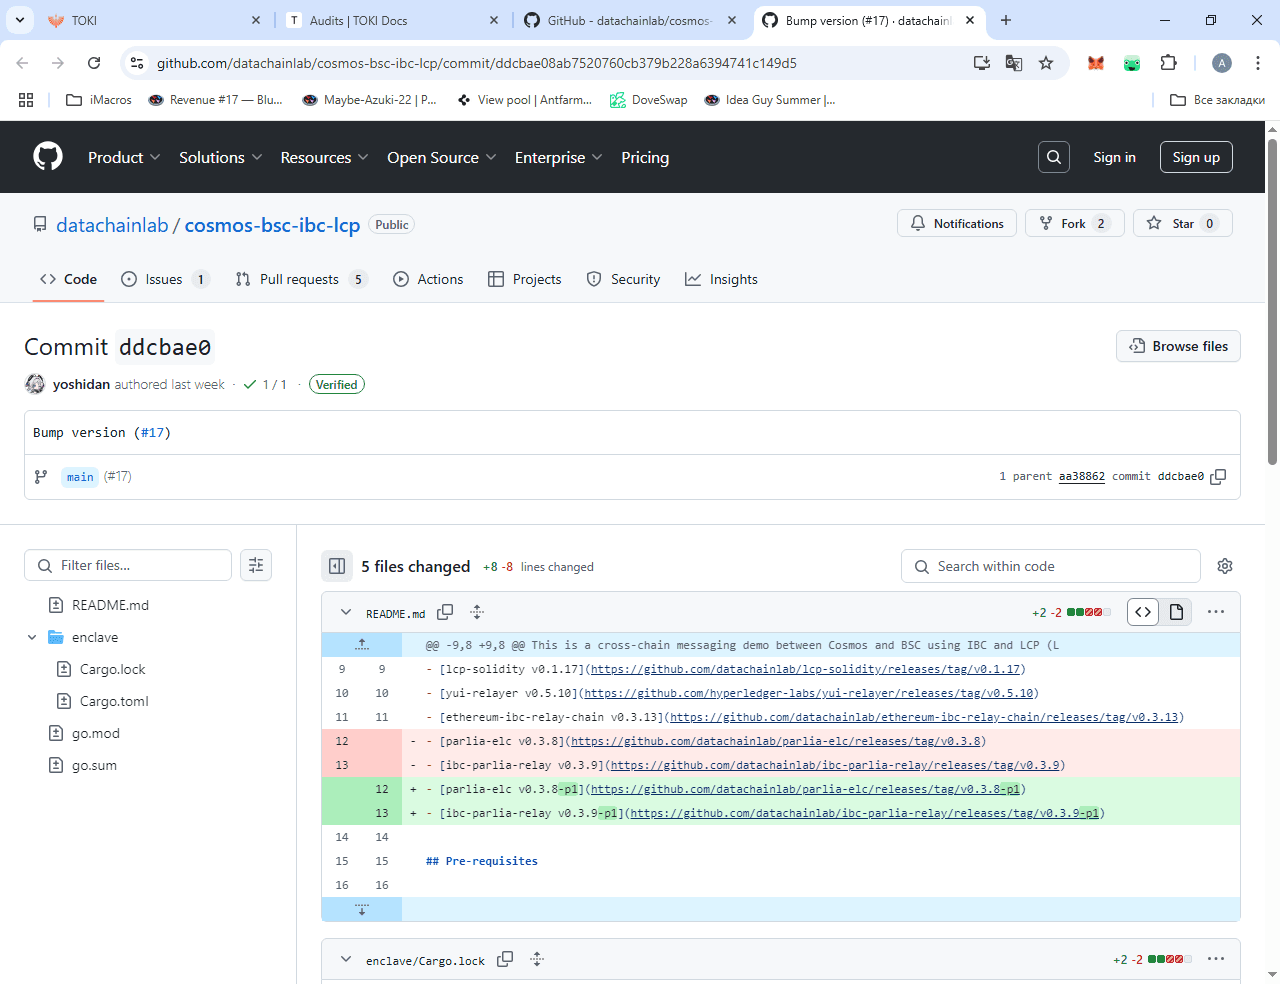Select Cargo.lock in file tree
Viewport: 1280px width, 984px height.
click(x=112, y=669)
